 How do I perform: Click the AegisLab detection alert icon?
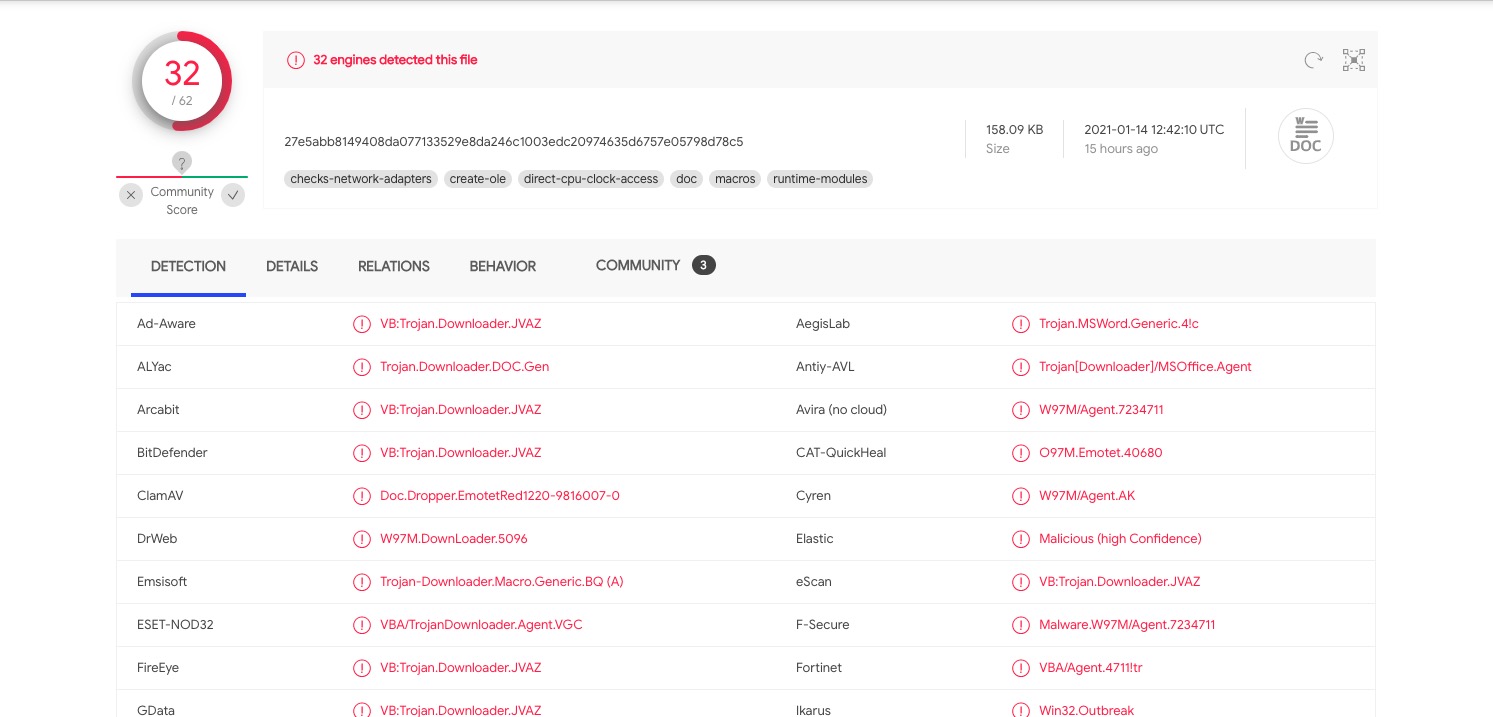click(x=1021, y=324)
